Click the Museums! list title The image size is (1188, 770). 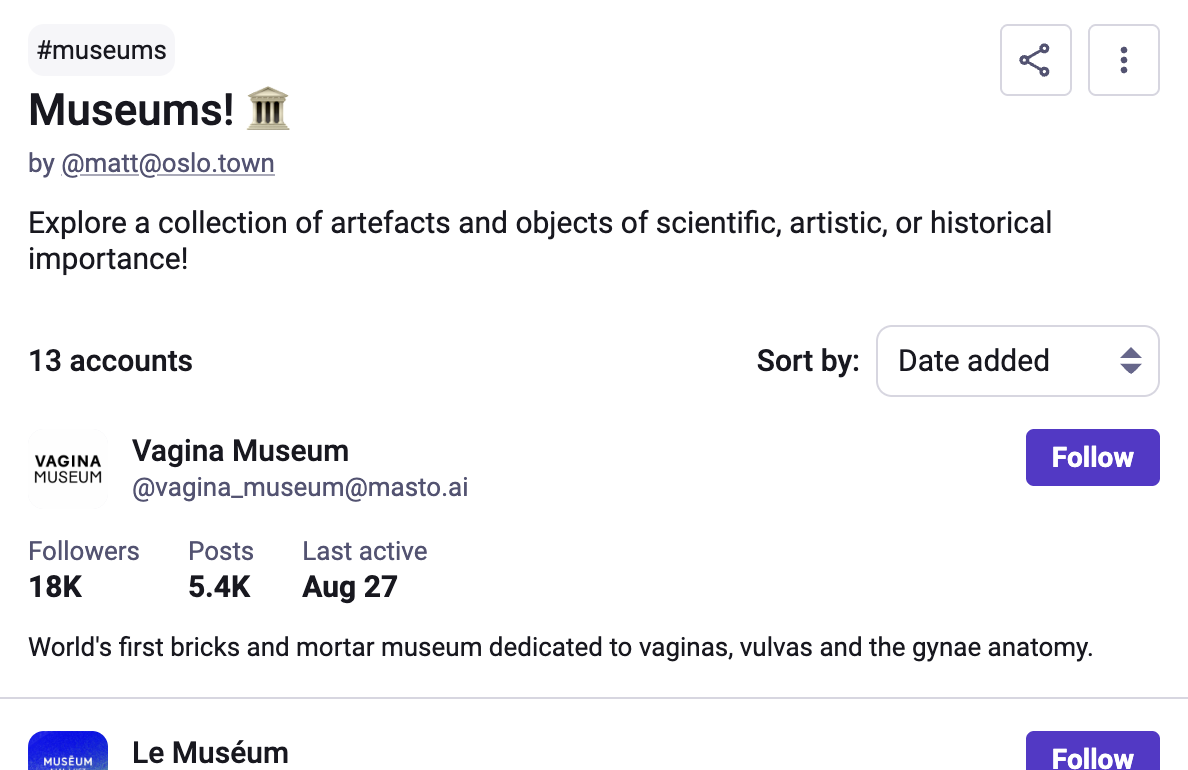(x=131, y=109)
